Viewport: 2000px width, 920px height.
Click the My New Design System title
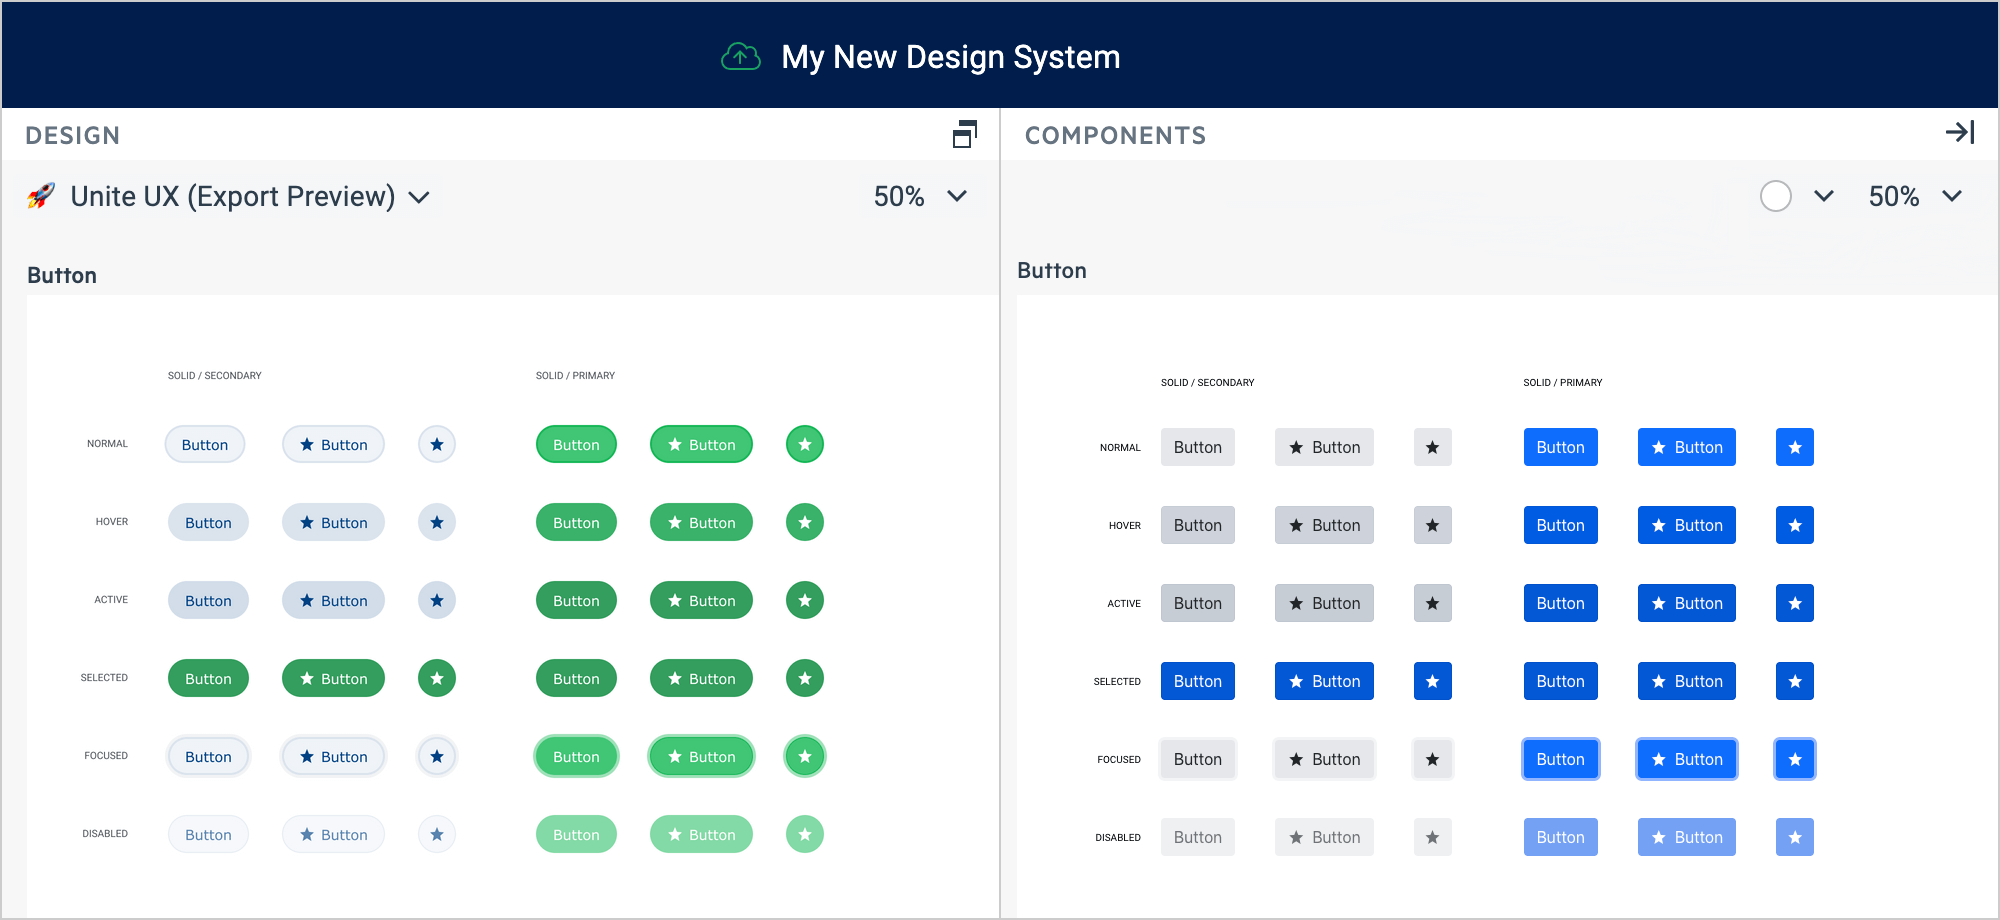coord(950,57)
